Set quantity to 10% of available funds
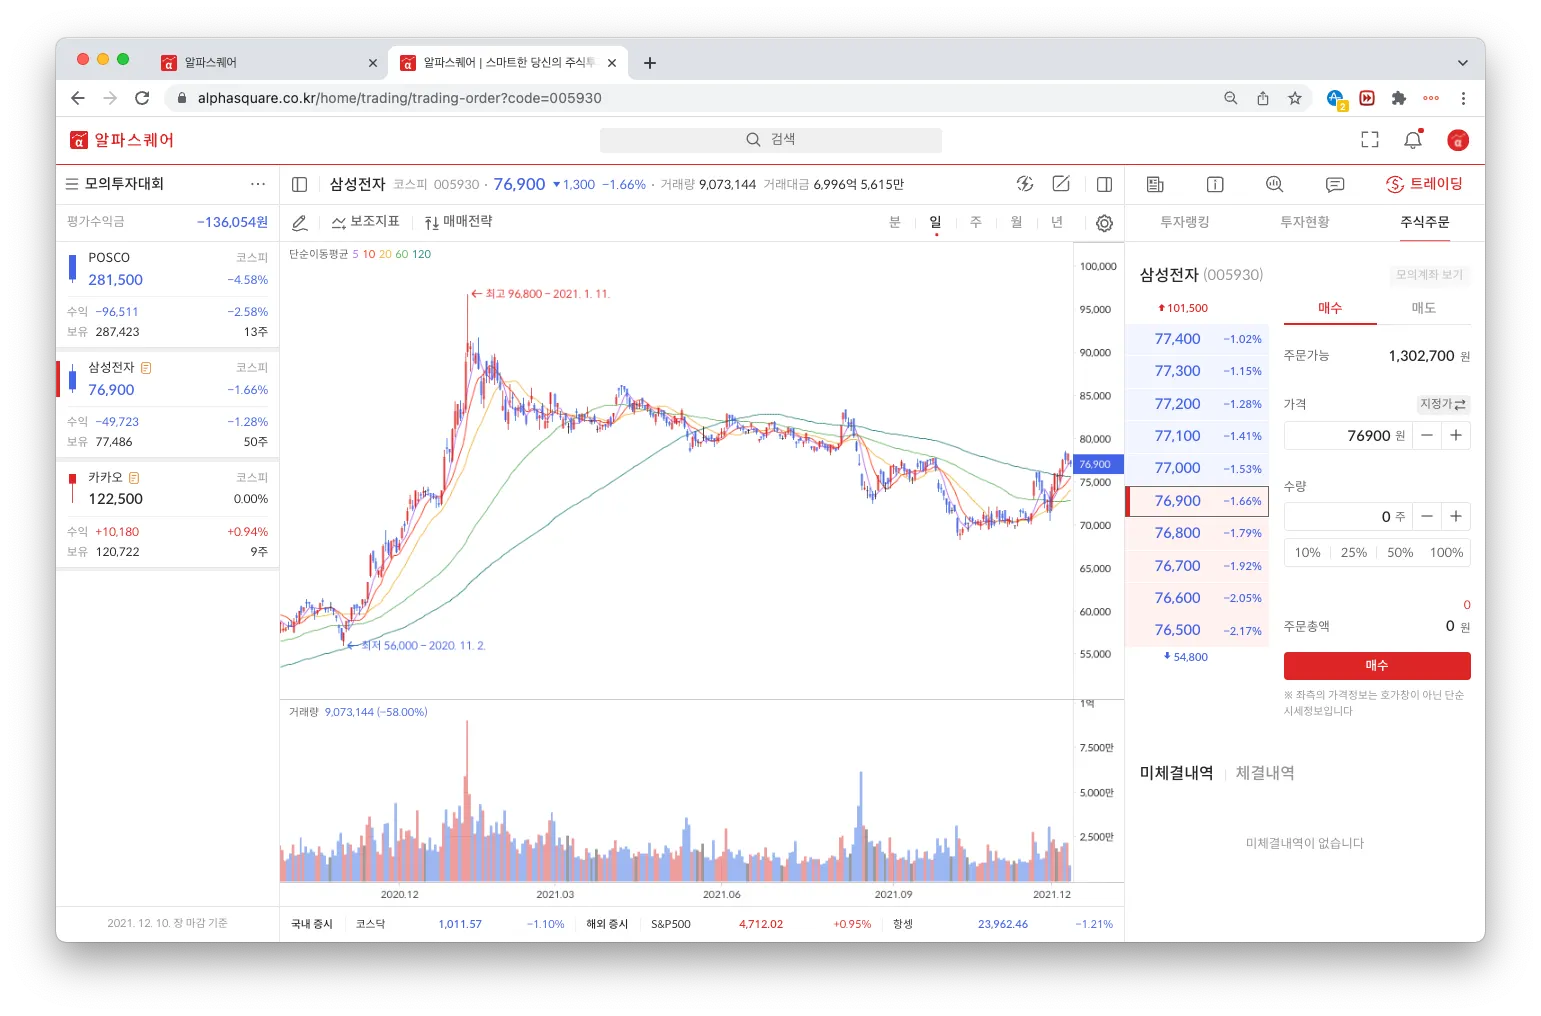This screenshot has width=1541, height=1016. (1307, 553)
